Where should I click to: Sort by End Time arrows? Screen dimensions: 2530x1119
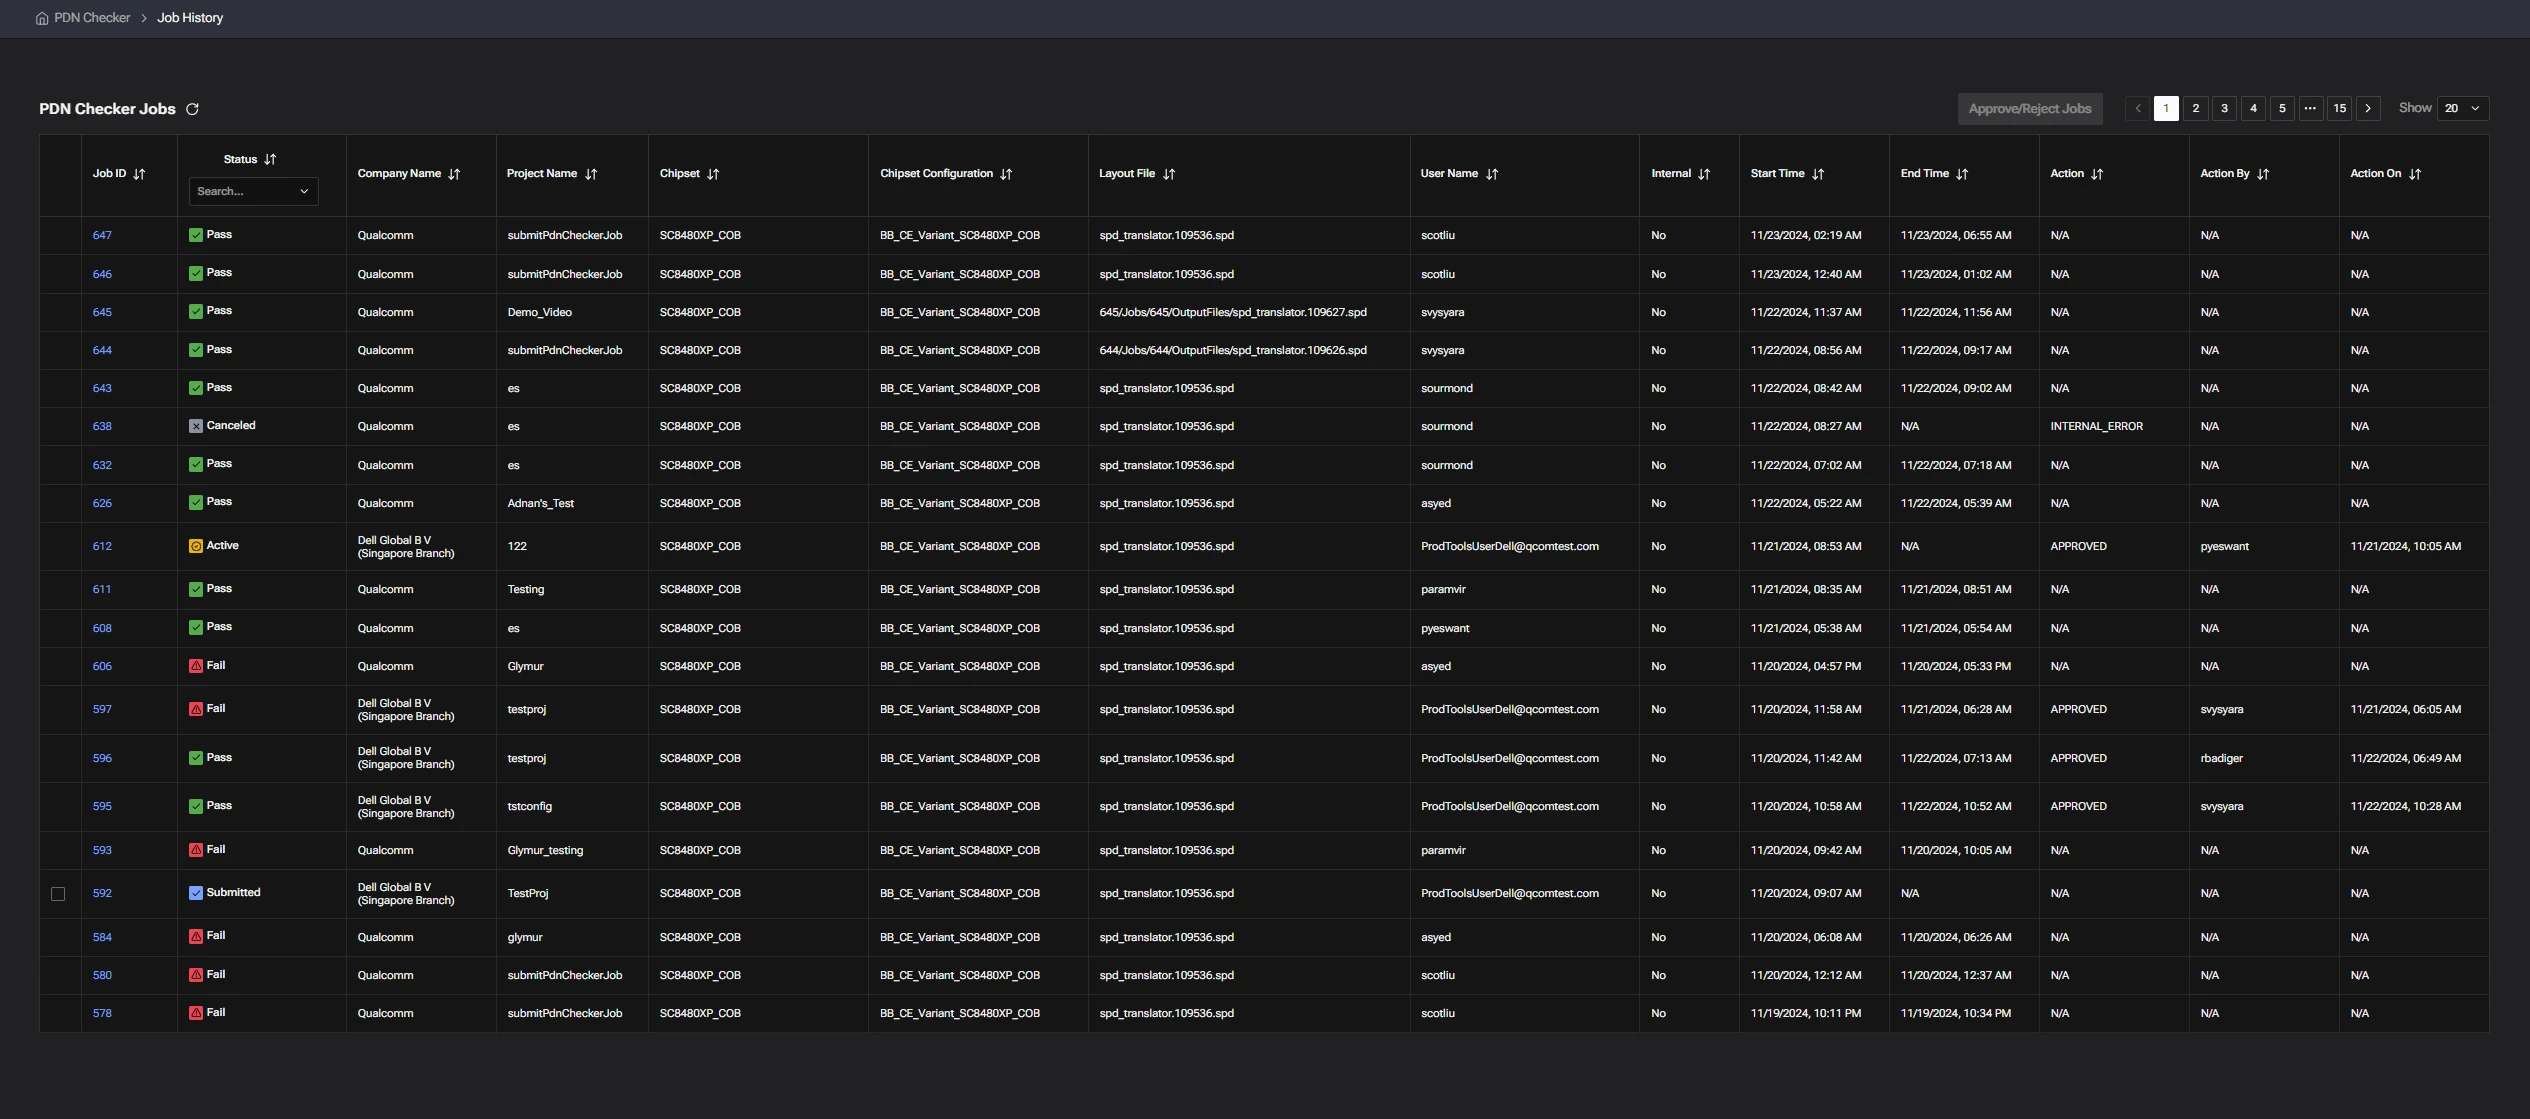[1962, 174]
